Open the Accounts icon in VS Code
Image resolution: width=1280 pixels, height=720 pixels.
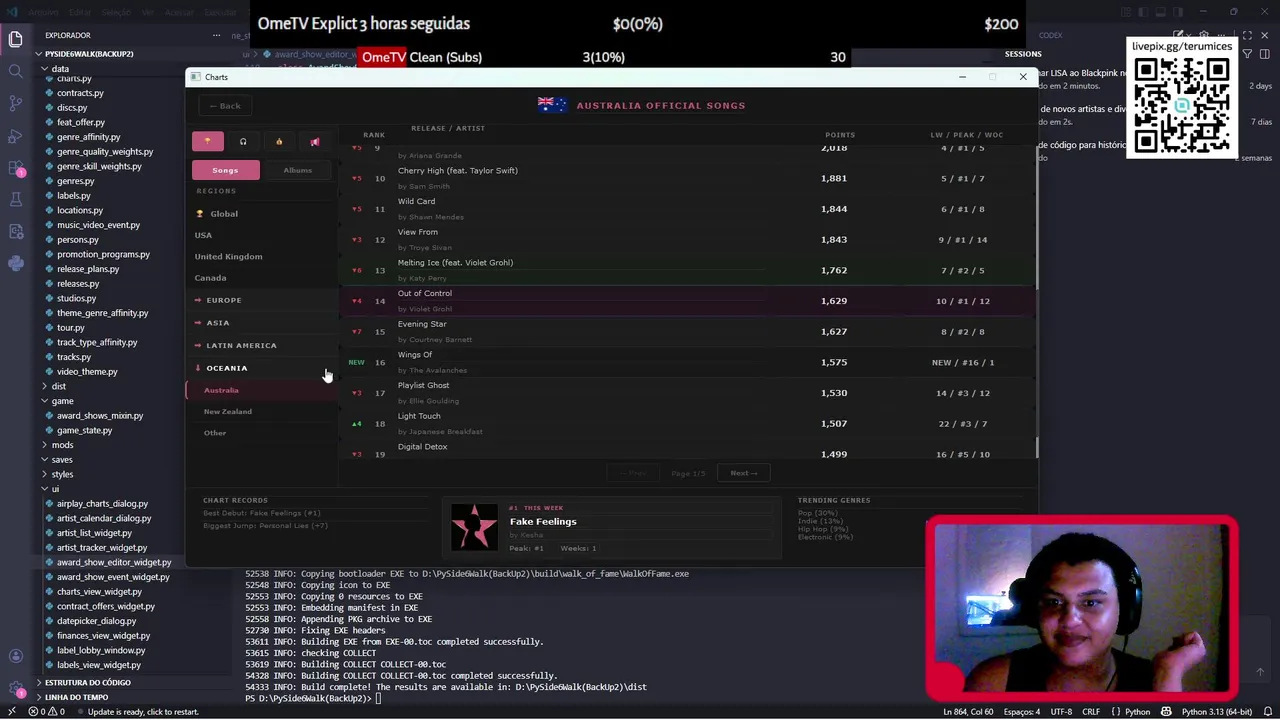[15, 656]
